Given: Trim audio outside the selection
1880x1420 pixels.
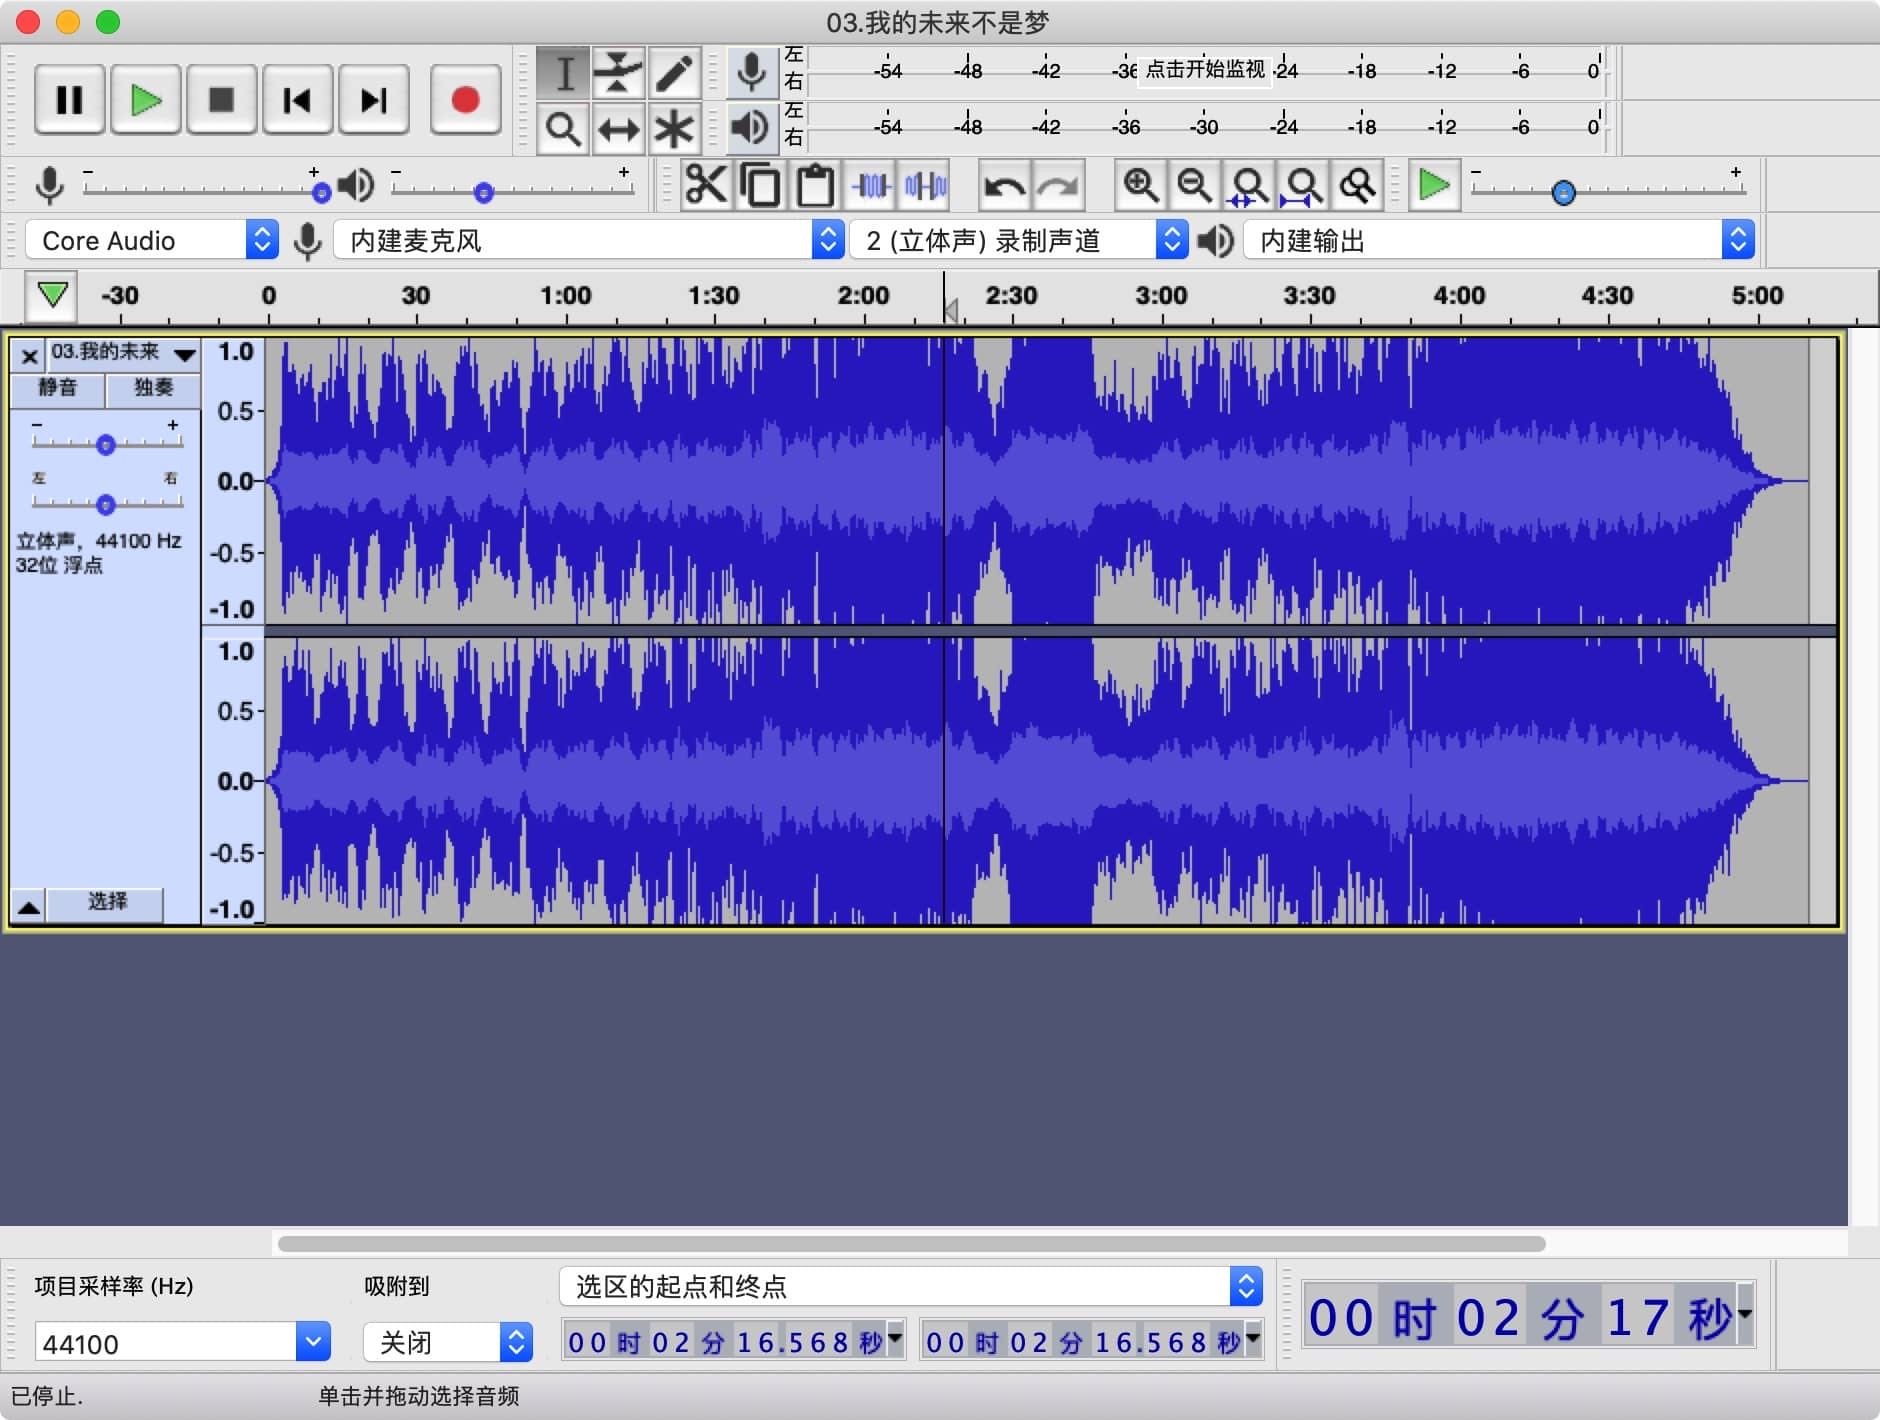Looking at the screenshot, I should point(871,185).
